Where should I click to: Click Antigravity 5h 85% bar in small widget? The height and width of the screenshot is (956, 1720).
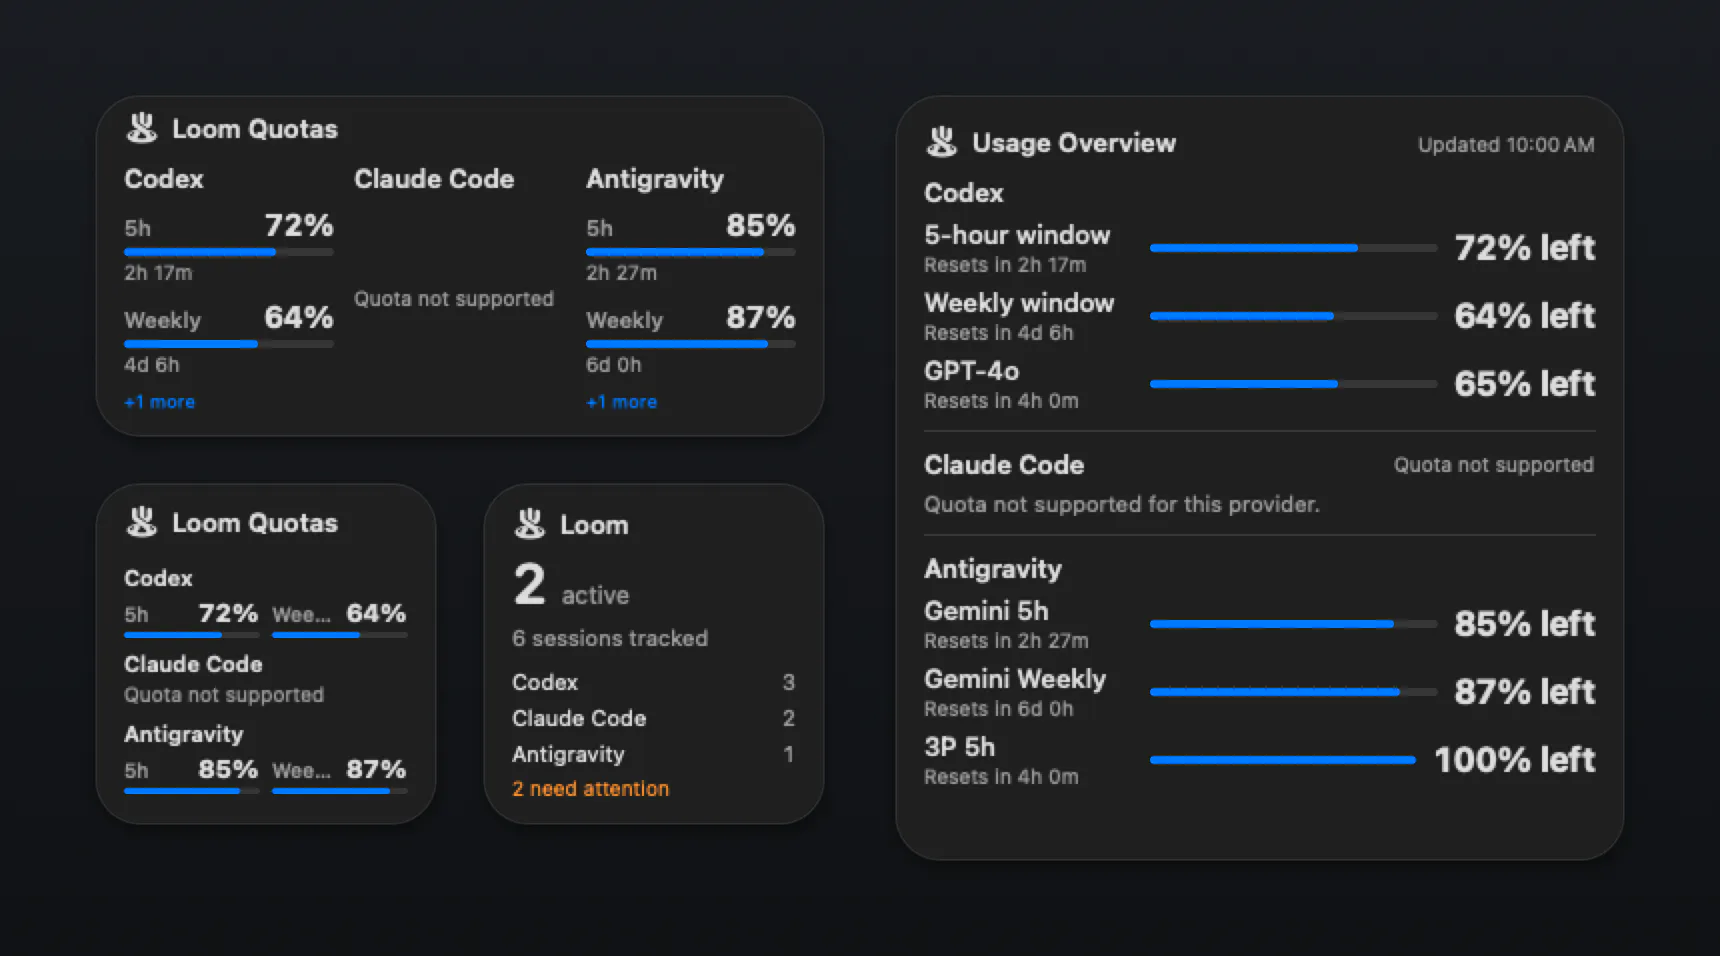[191, 791]
